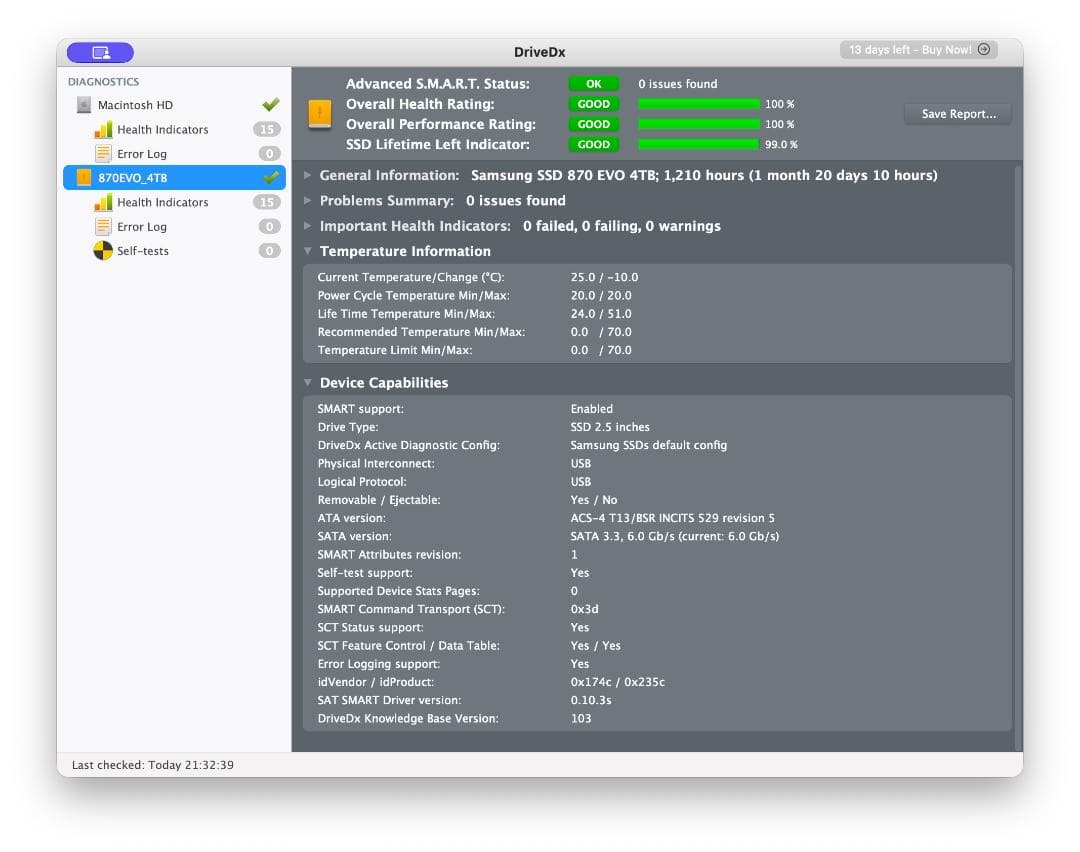The height and width of the screenshot is (852, 1080).
Task: Select the Self-tests item in sidebar
Action: [x=142, y=251]
